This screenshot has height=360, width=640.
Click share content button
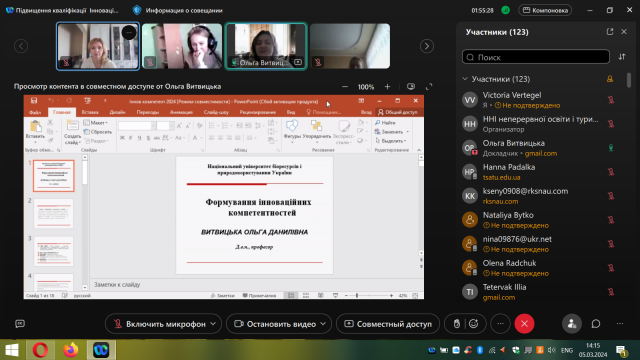coord(388,324)
